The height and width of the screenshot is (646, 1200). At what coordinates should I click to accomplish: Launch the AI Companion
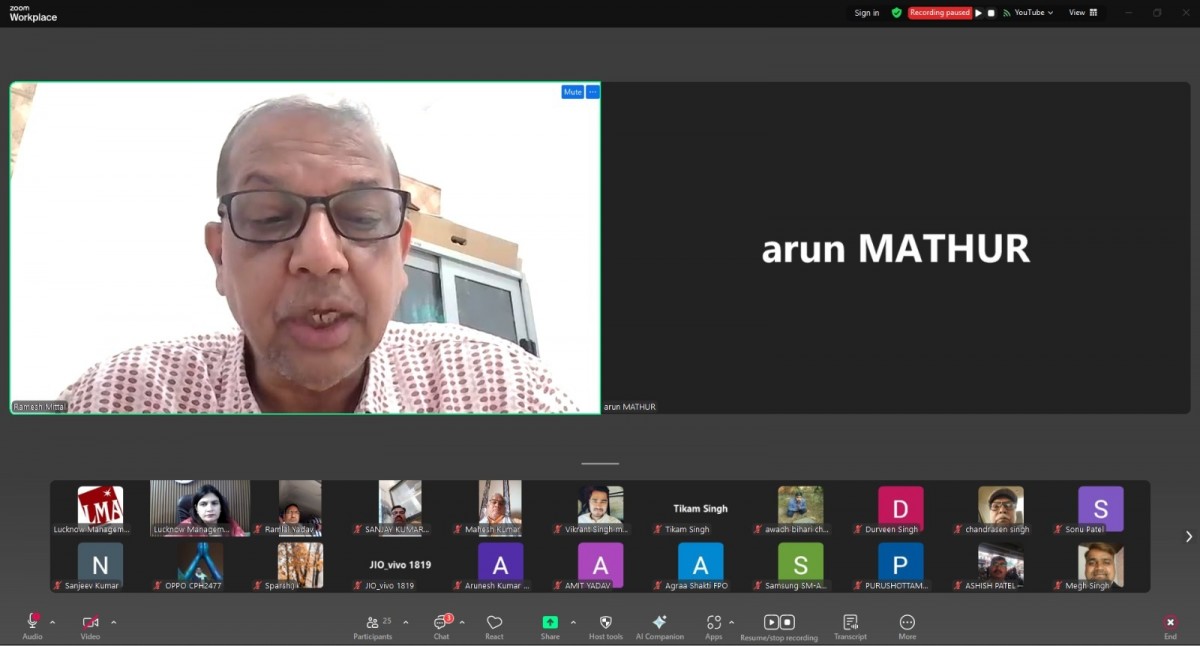(x=659, y=622)
